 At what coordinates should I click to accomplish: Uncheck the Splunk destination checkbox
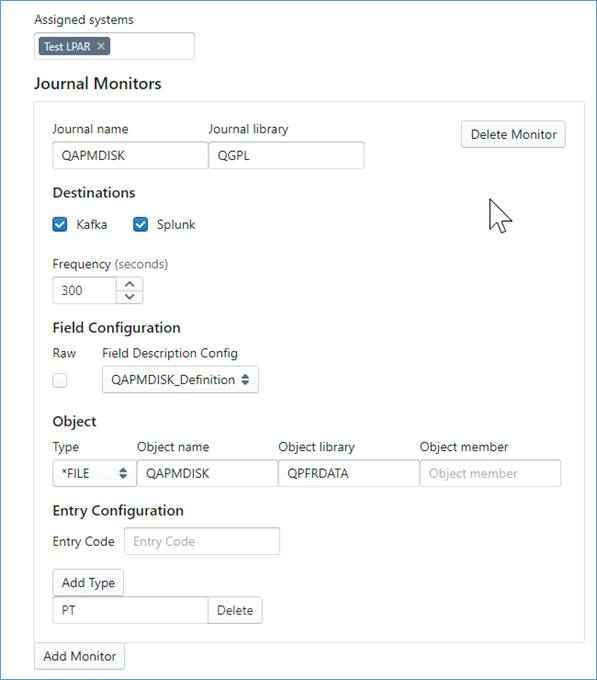(140, 225)
